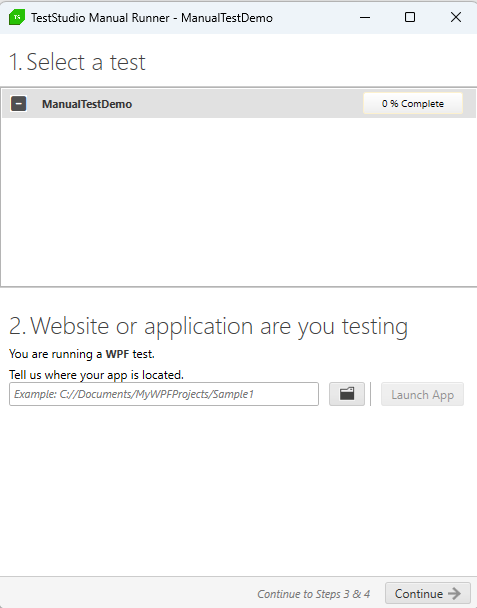Open the folder browse button
Screen dimensions: 477x608
pos(347,394)
